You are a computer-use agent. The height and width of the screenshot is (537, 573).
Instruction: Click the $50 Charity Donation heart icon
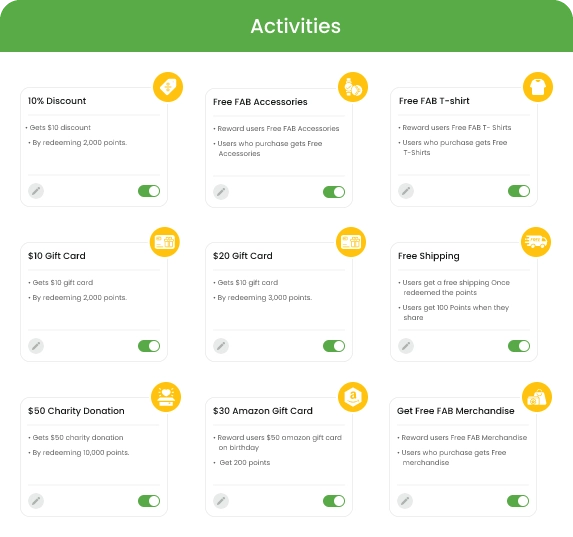point(166,397)
